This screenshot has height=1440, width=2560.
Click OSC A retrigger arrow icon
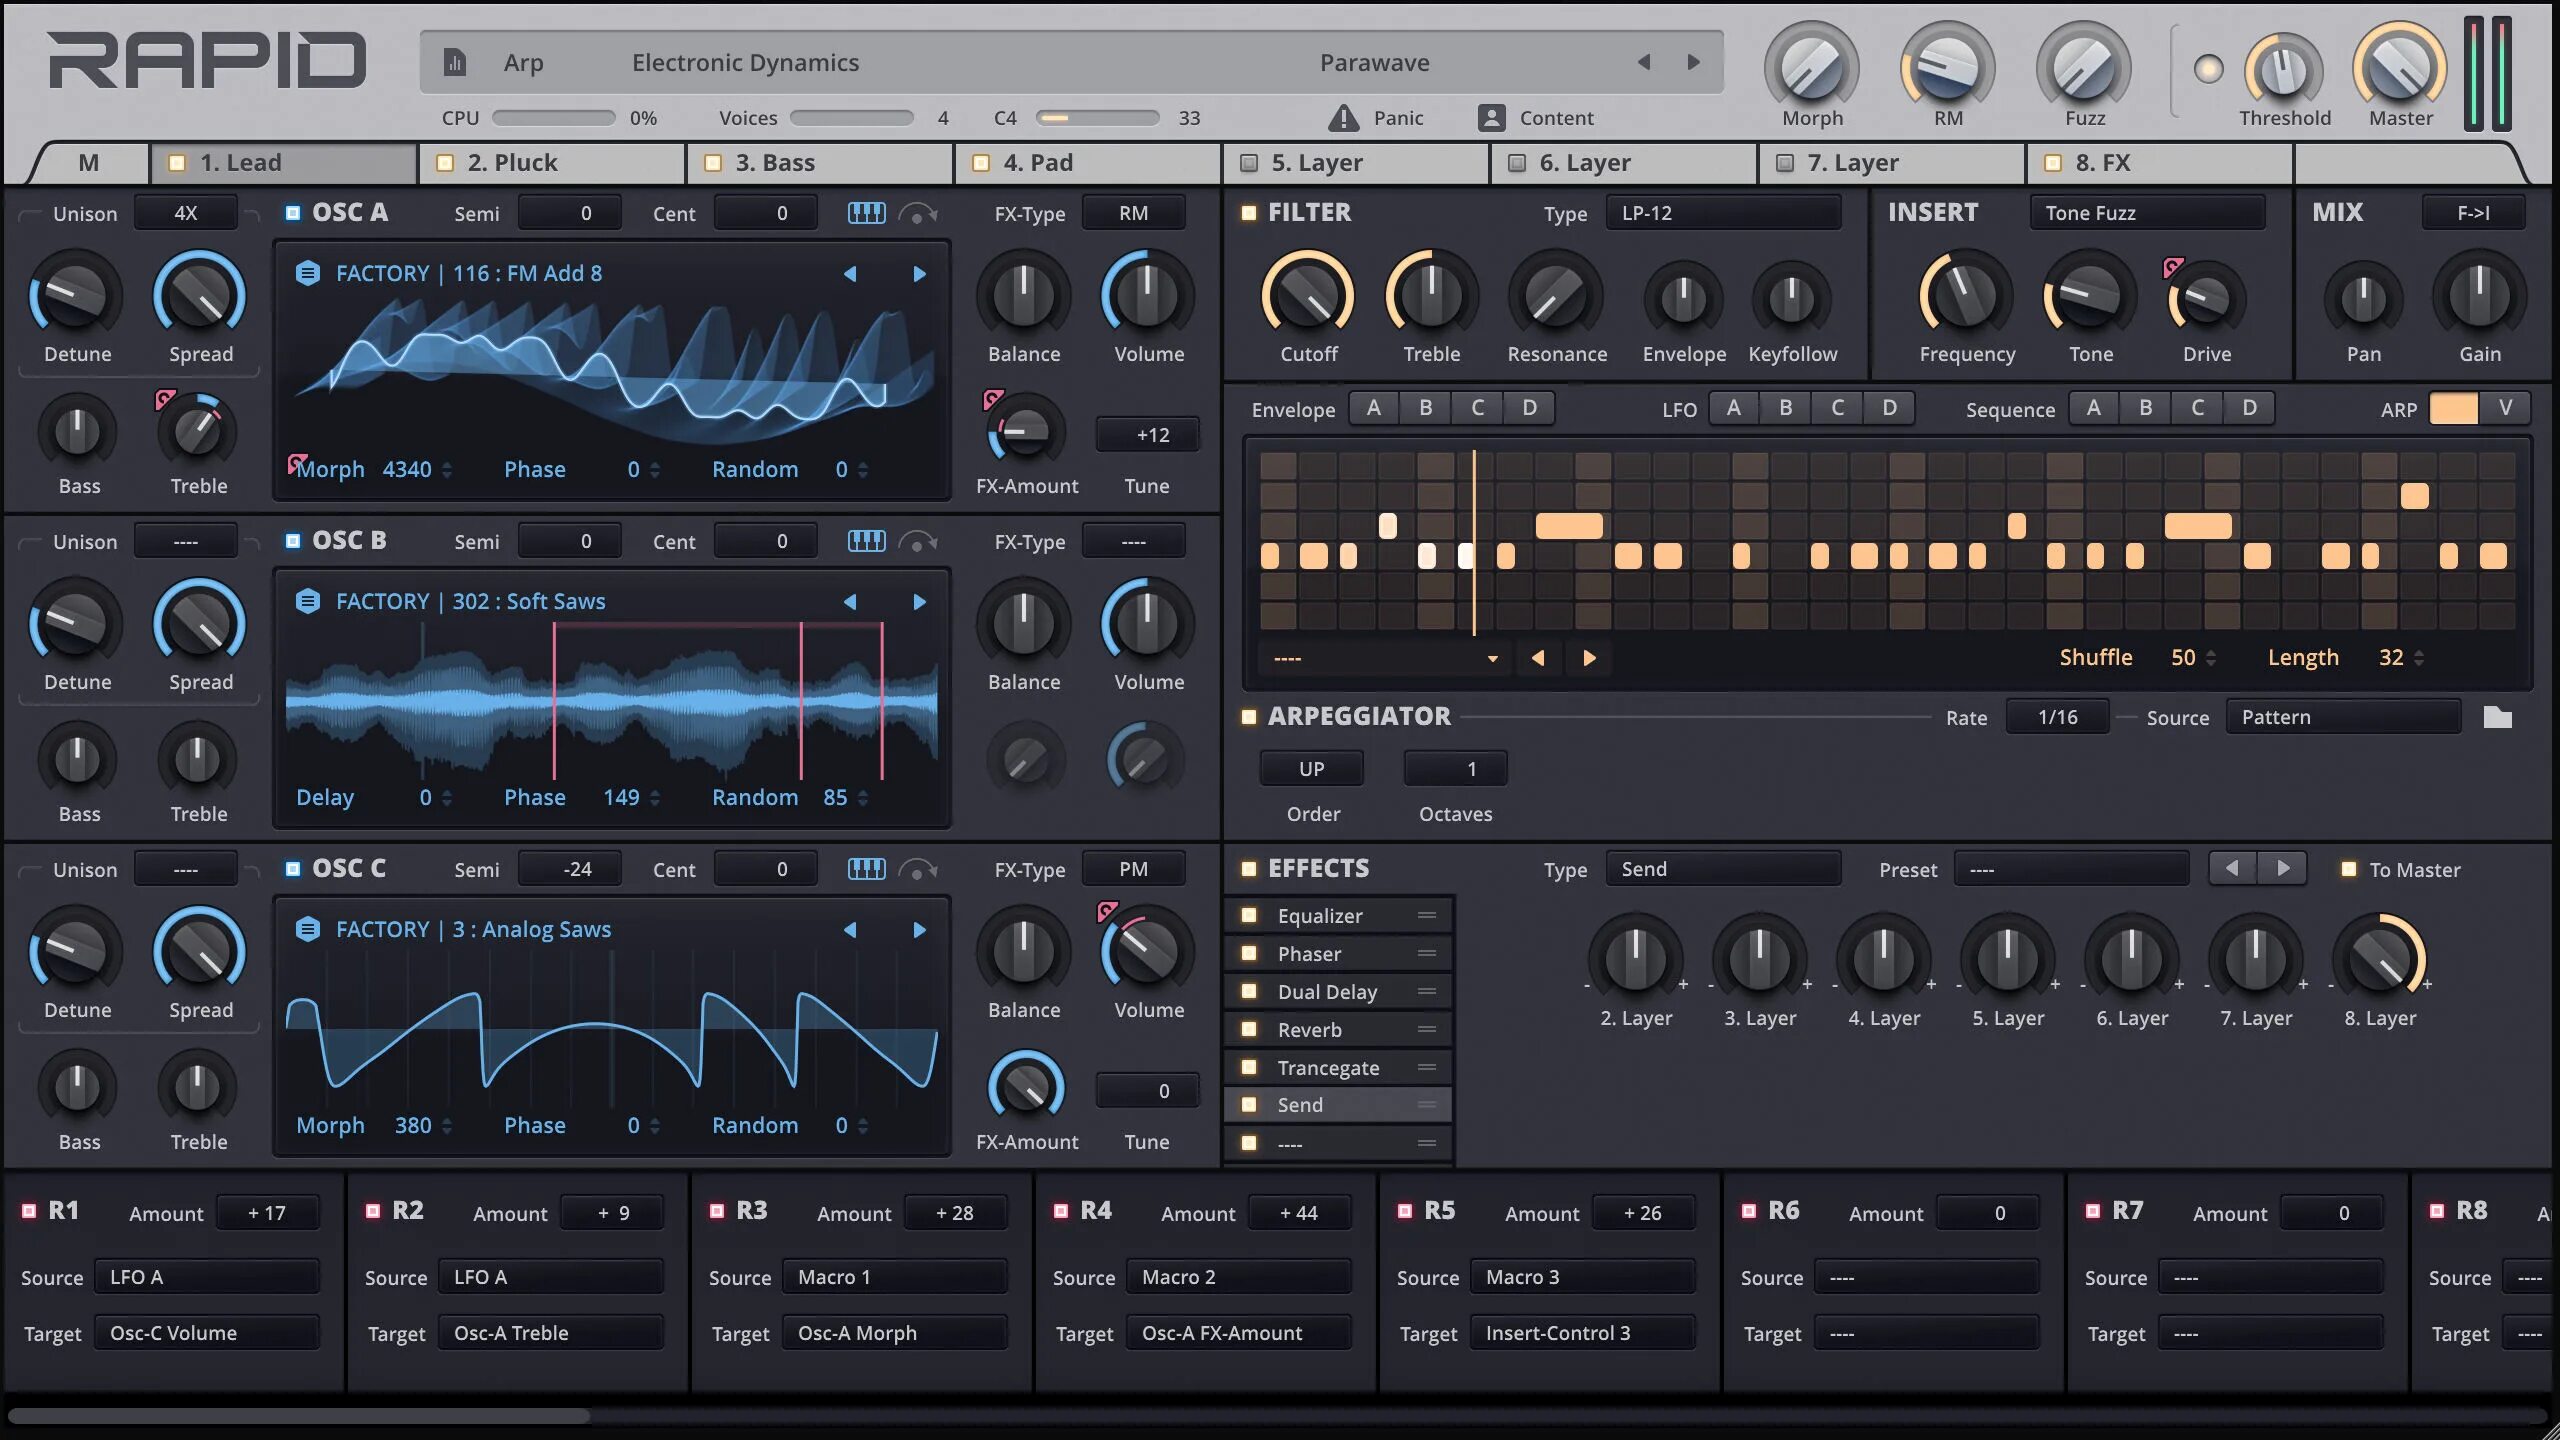point(917,213)
